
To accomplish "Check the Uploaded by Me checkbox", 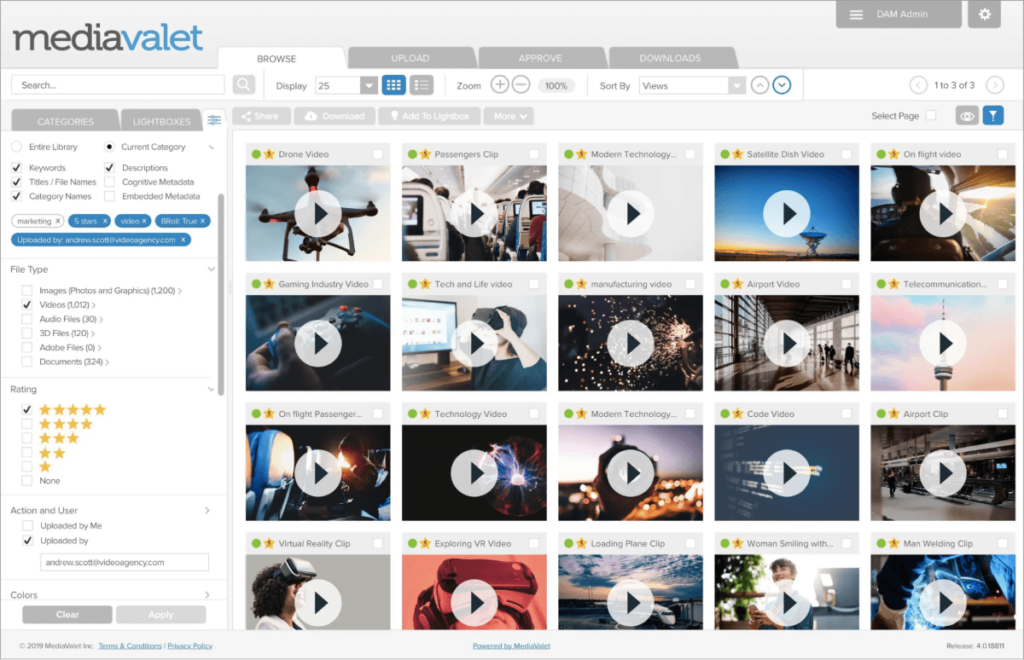I will [27, 526].
